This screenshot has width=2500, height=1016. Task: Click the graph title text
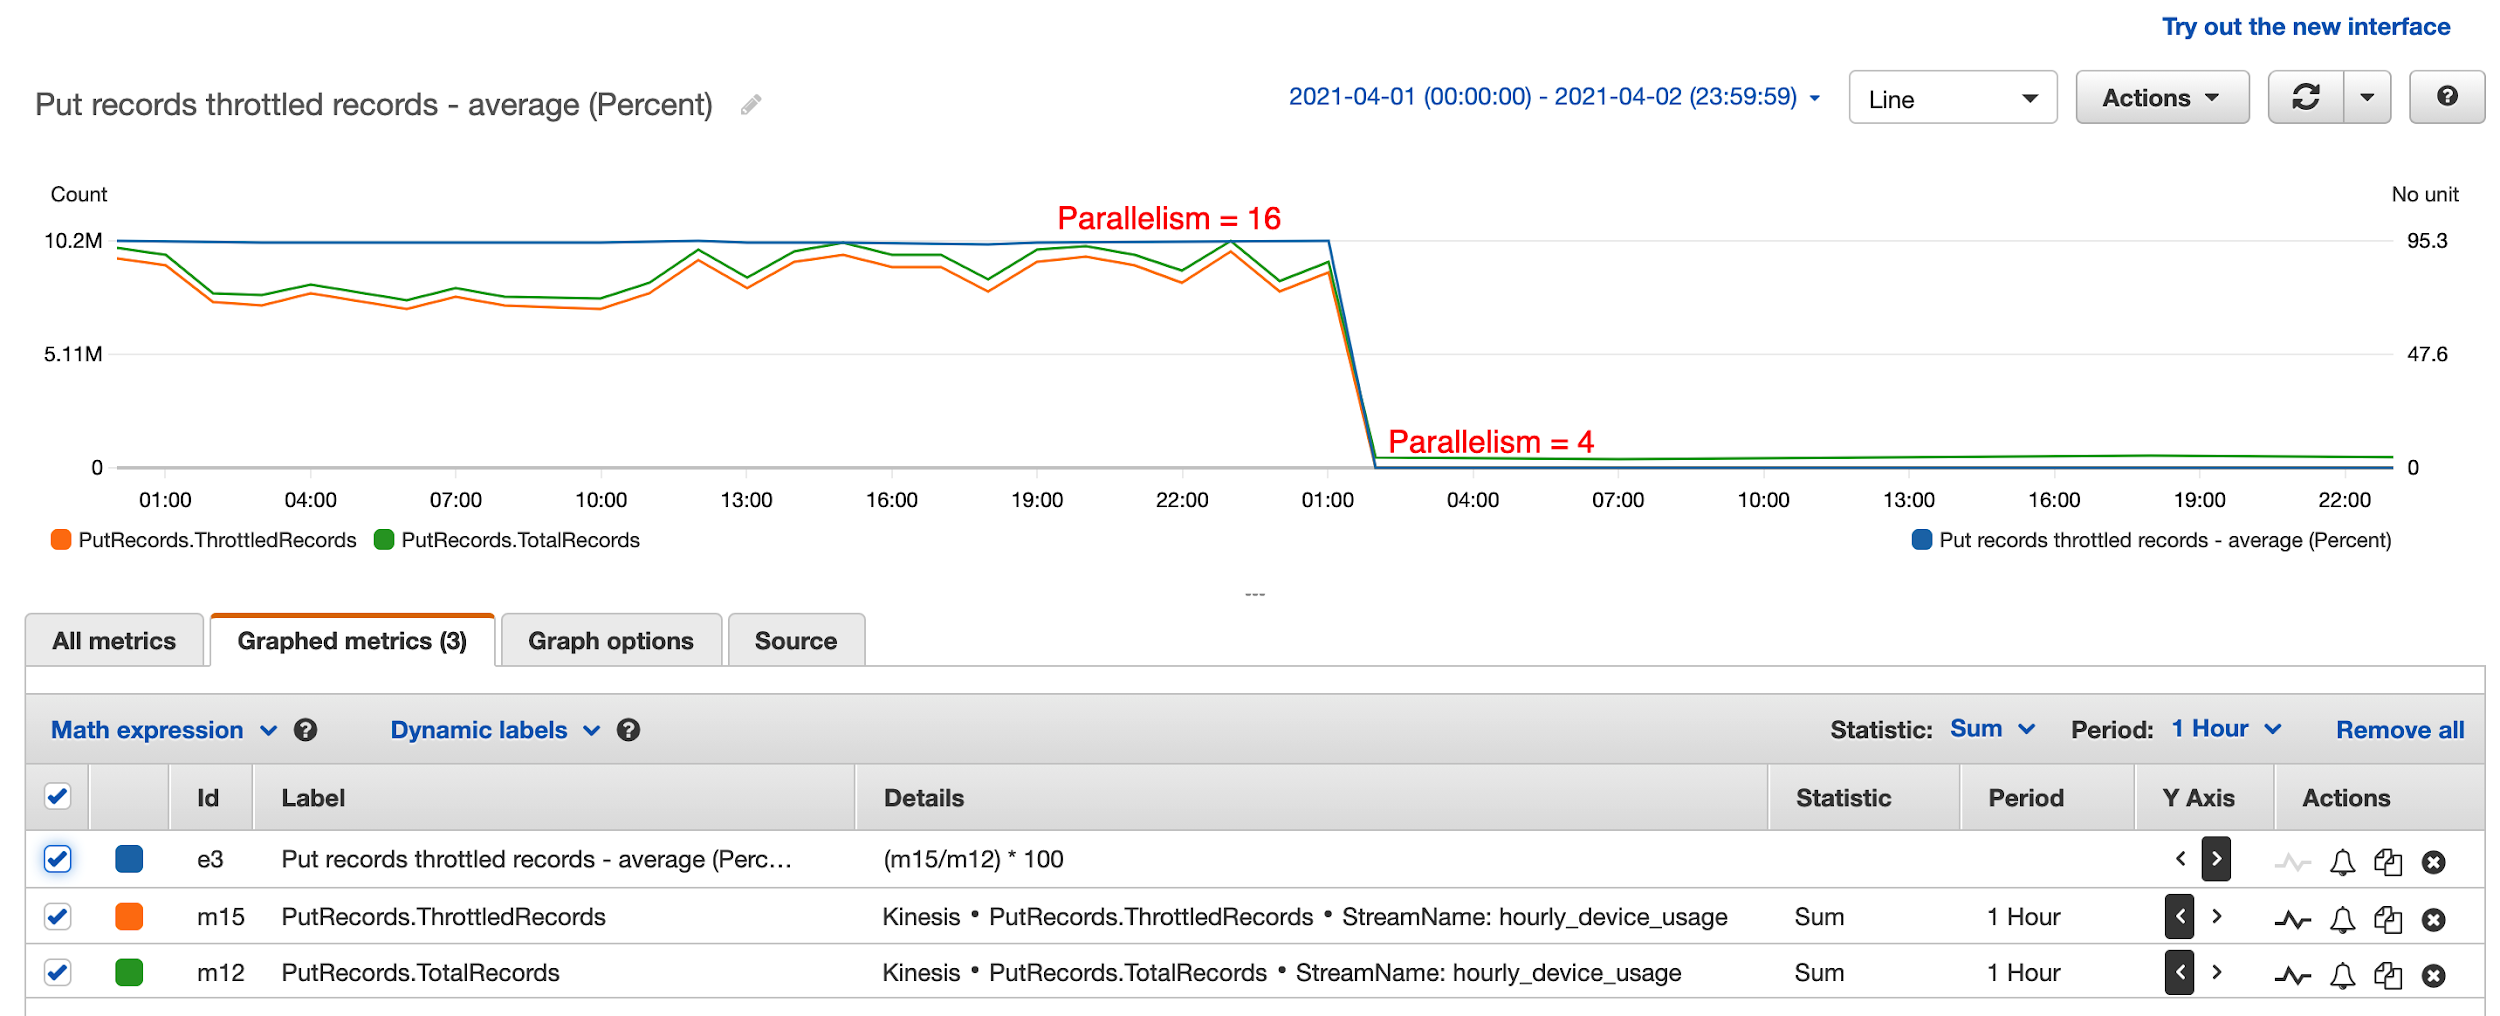(374, 104)
